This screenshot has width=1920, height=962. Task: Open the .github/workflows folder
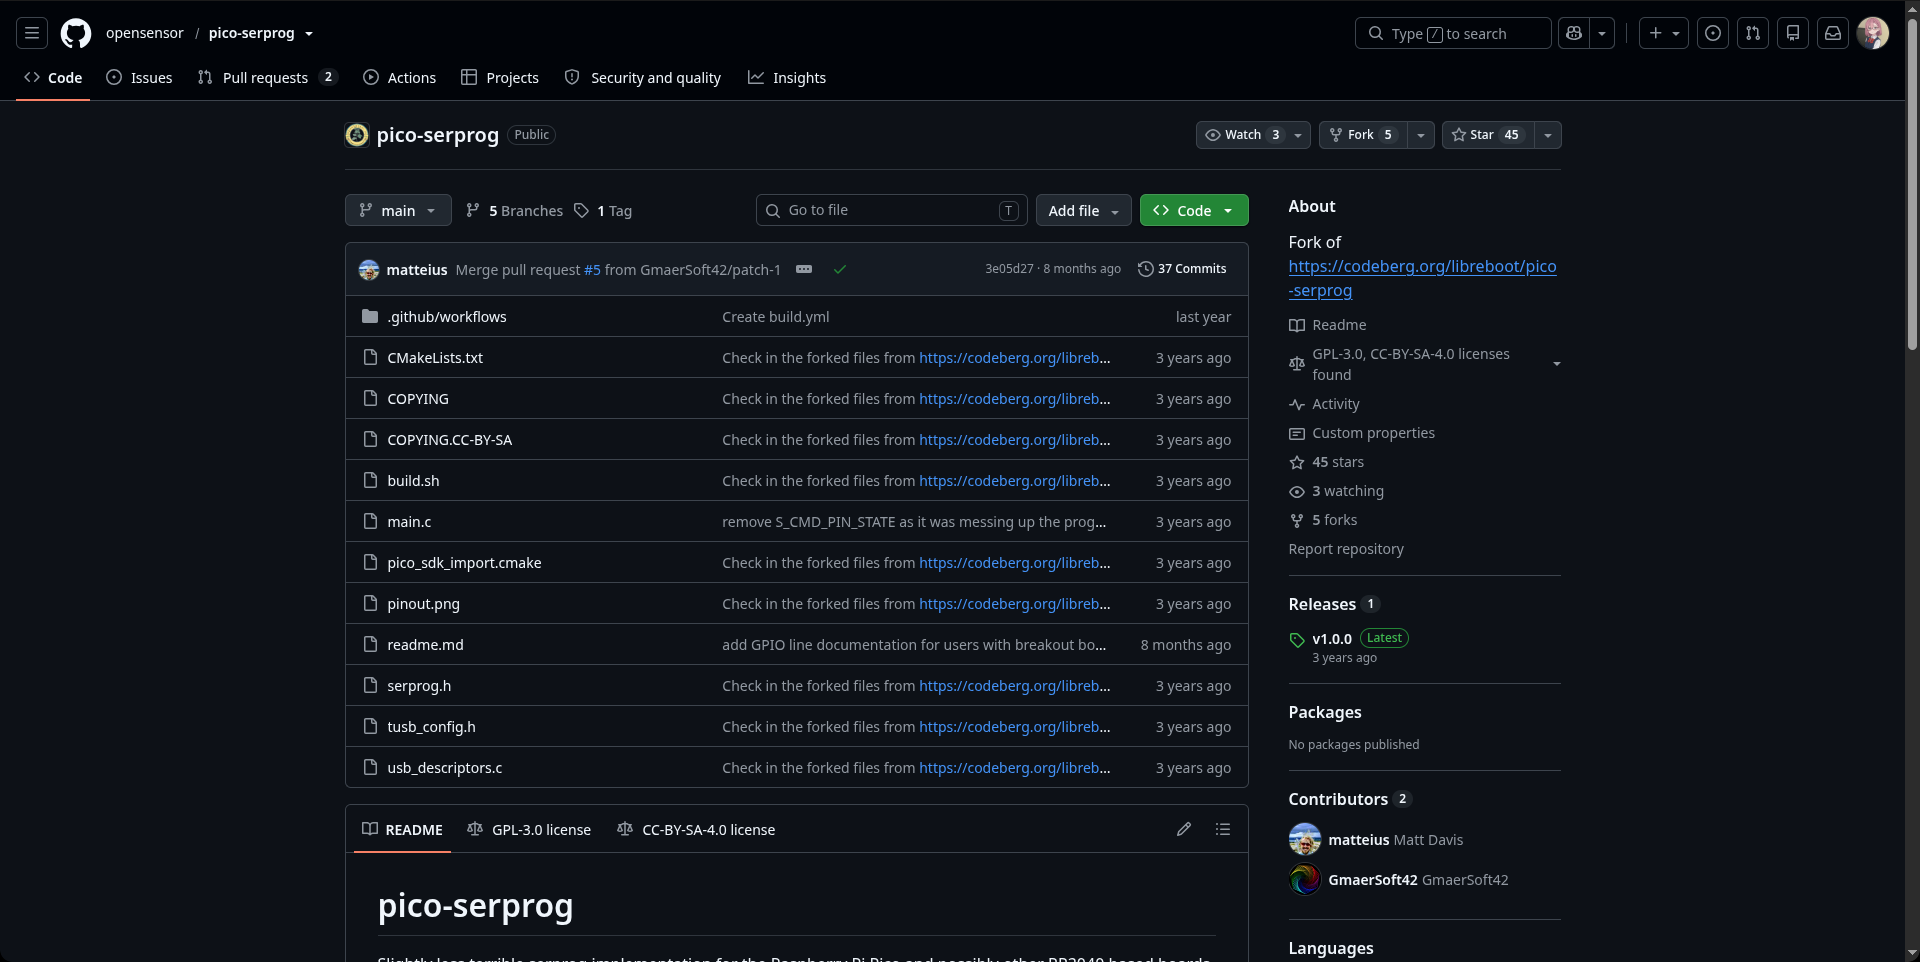tap(447, 317)
